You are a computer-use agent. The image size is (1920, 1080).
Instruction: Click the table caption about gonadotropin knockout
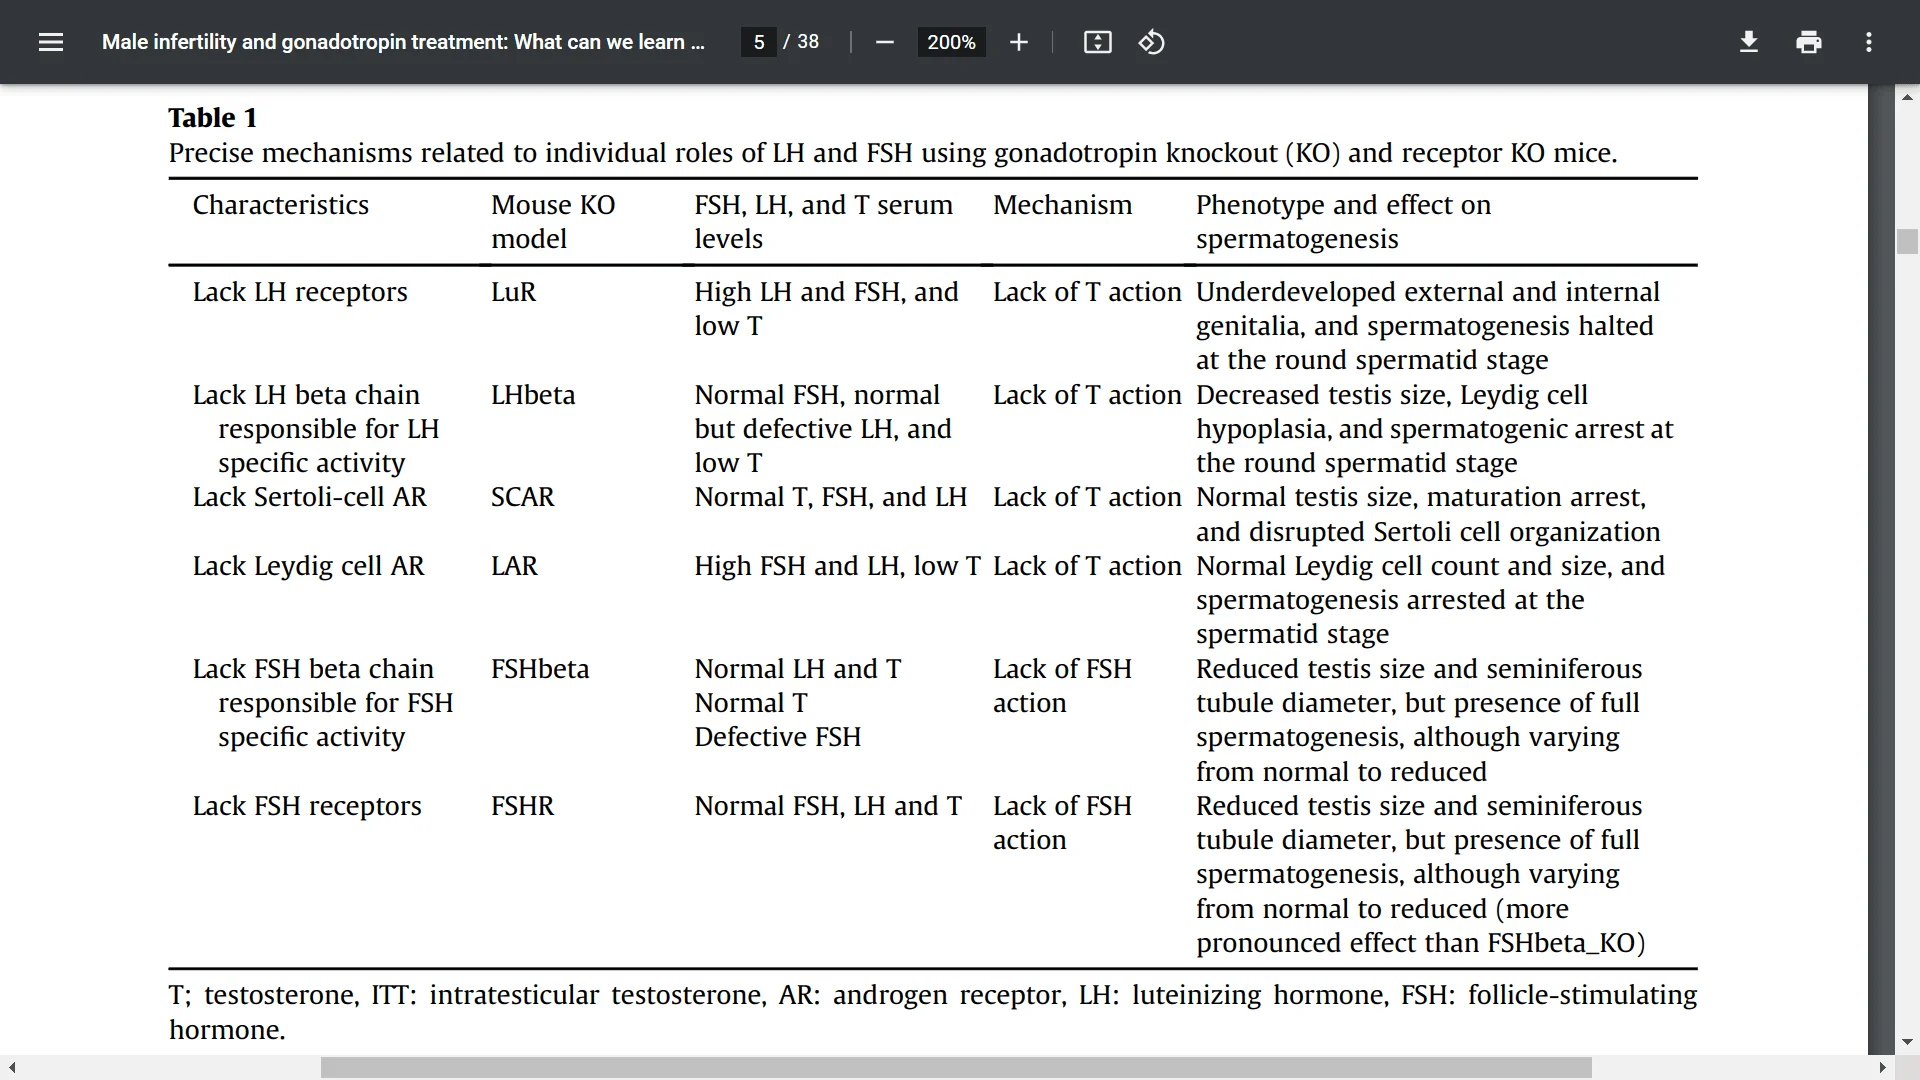tap(893, 153)
